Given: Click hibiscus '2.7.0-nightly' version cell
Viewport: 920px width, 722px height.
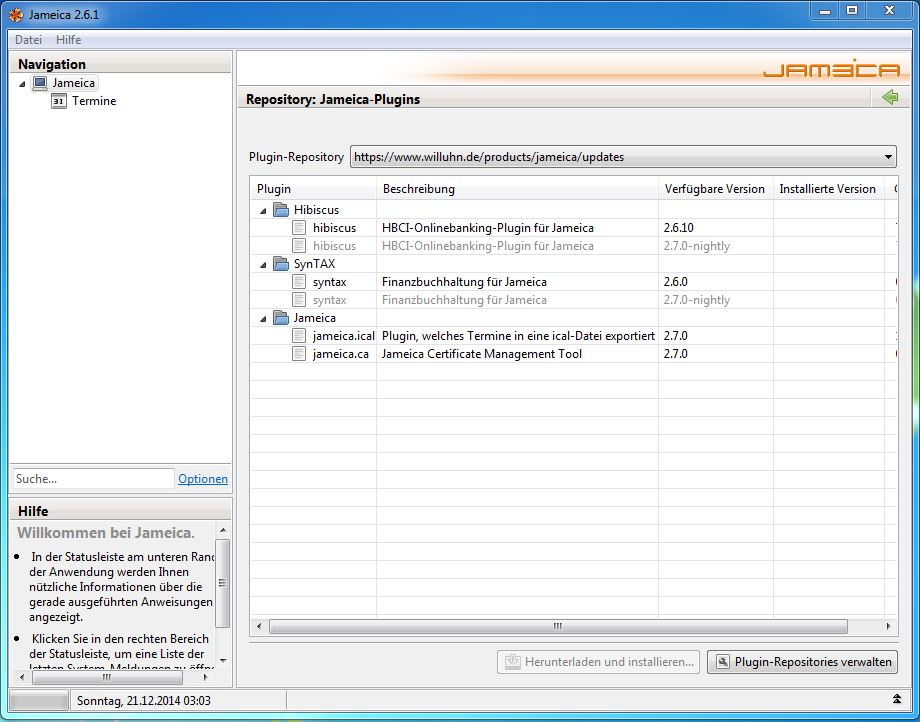Looking at the screenshot, I should tap(696, 246).
